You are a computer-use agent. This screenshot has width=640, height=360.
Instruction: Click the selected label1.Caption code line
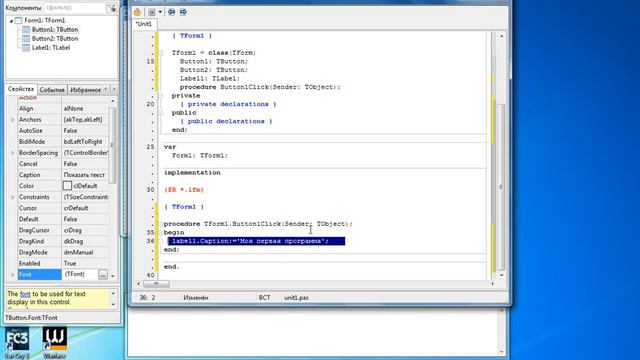(256, 241)
